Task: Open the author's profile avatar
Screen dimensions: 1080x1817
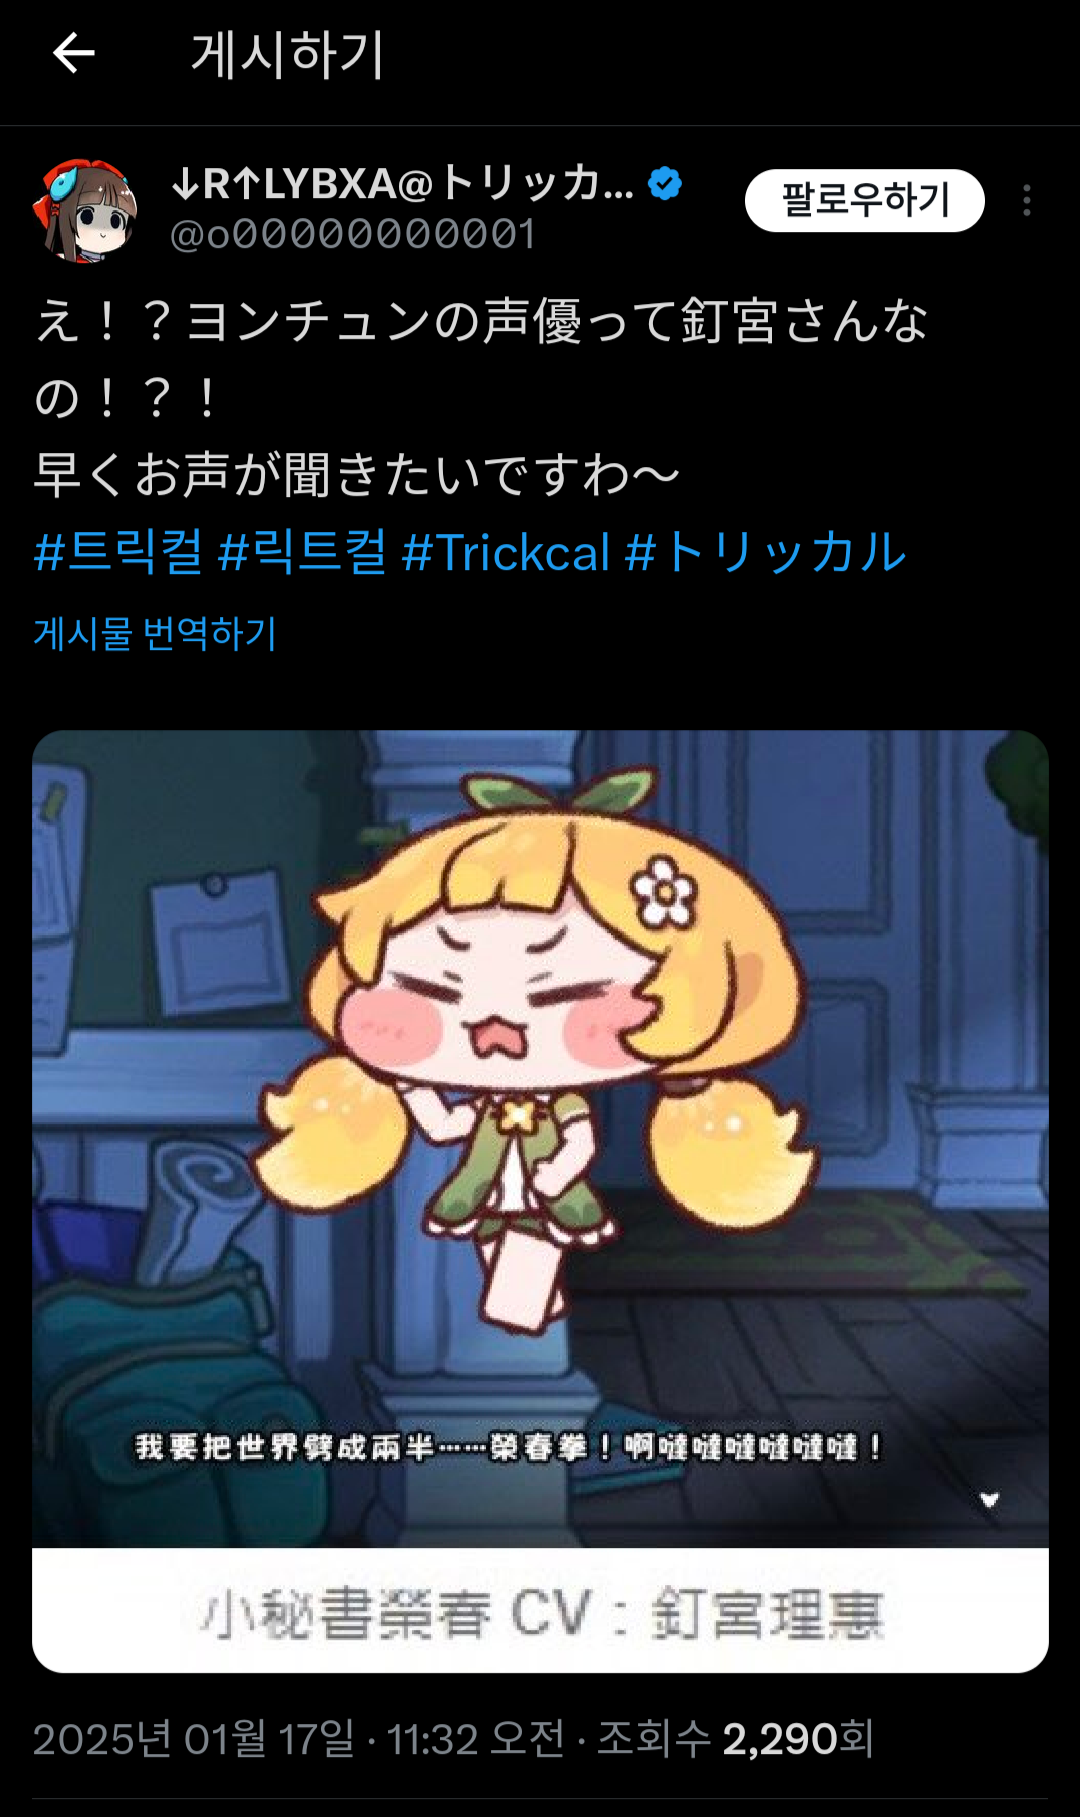Action: 87,211
